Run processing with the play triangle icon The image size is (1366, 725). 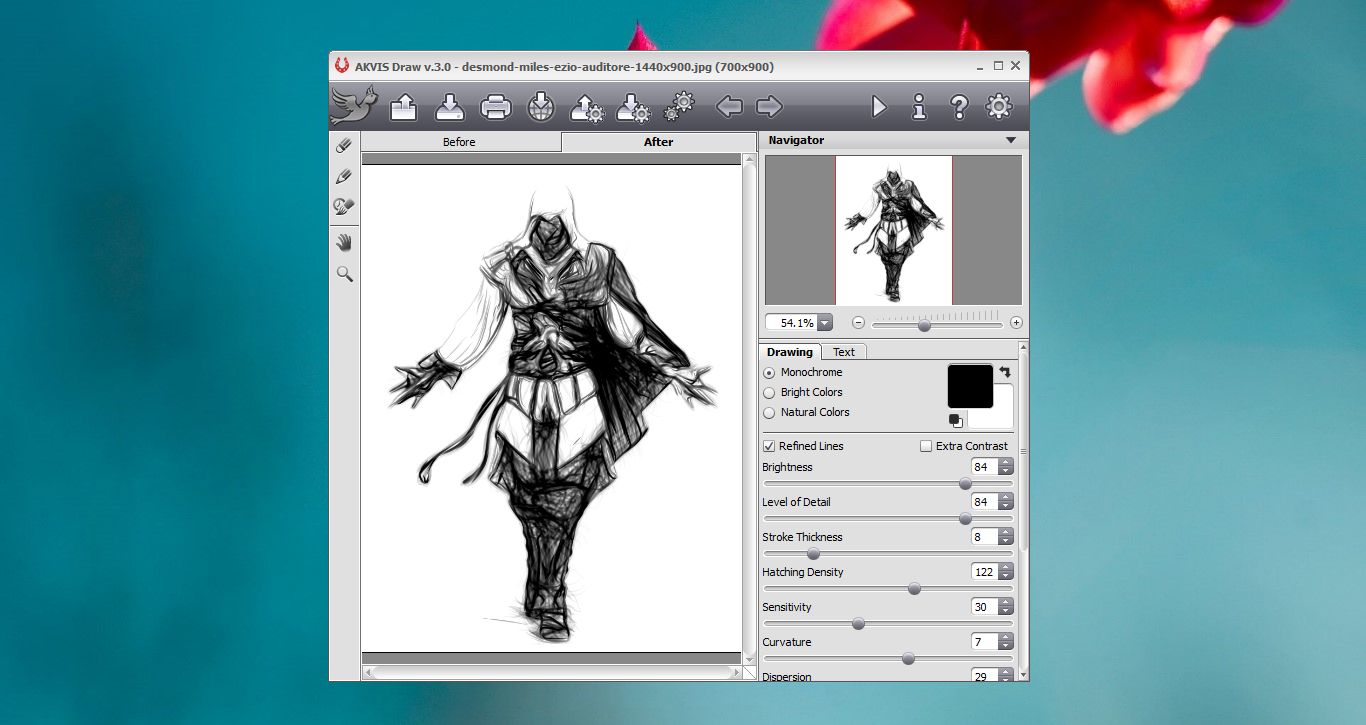879,106
